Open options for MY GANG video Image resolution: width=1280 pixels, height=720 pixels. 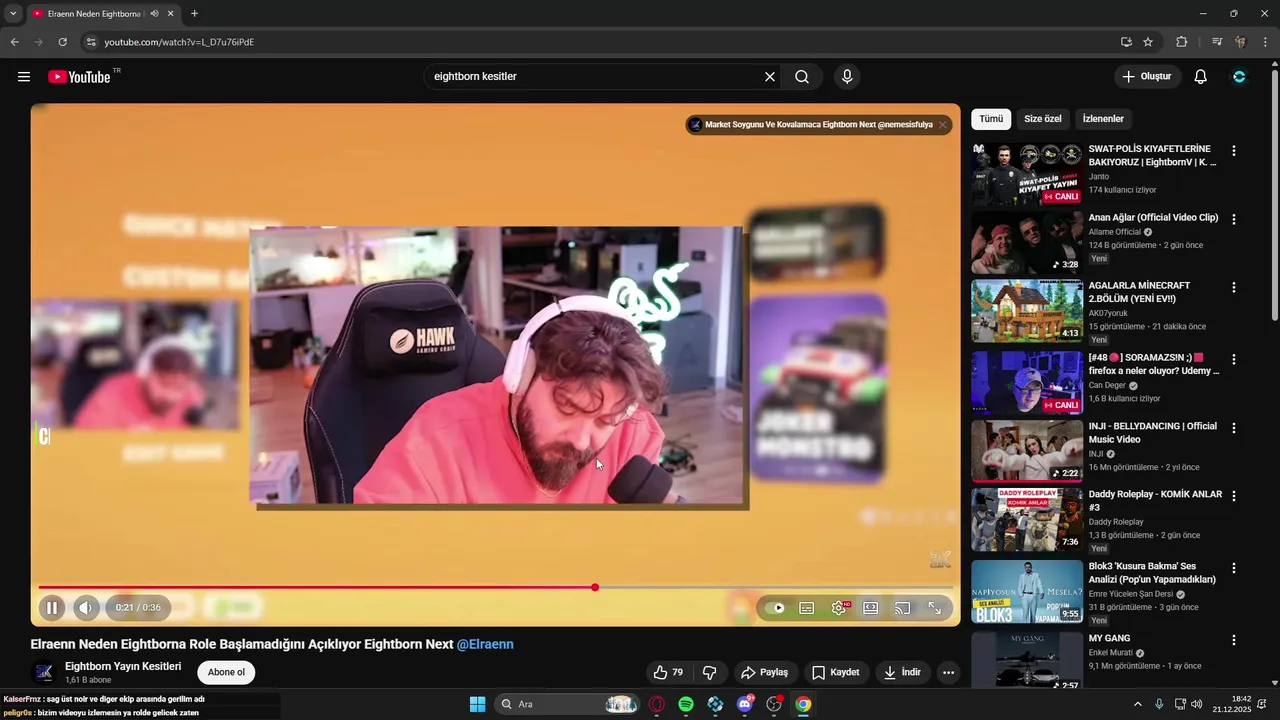pos(1234,640)
